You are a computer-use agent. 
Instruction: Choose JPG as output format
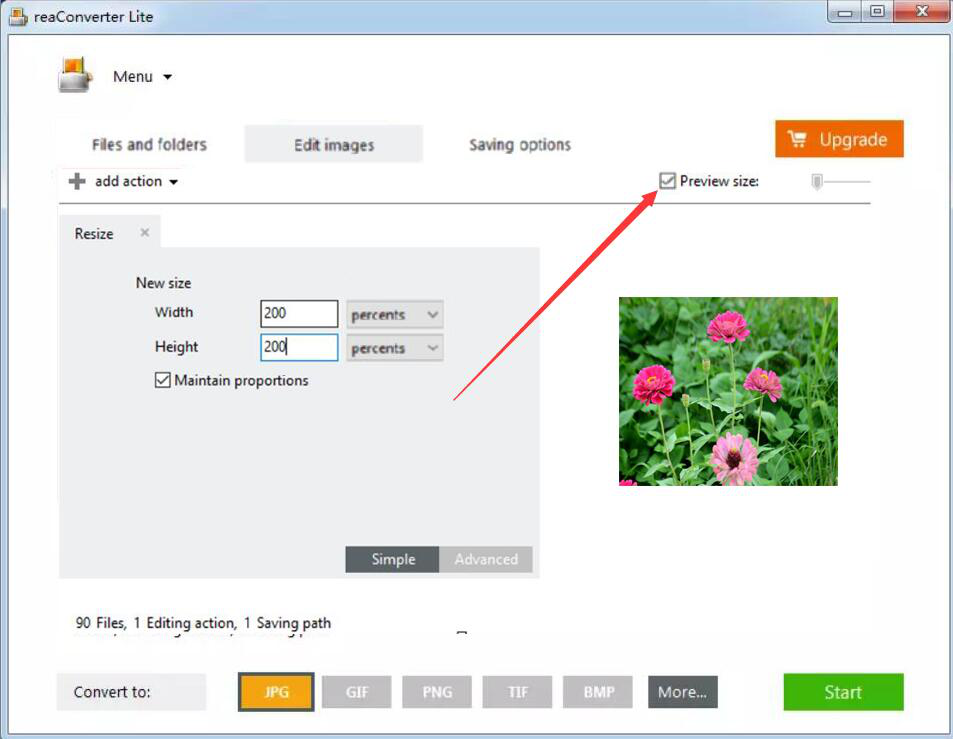pyautogui.click(x=276, y=692)
